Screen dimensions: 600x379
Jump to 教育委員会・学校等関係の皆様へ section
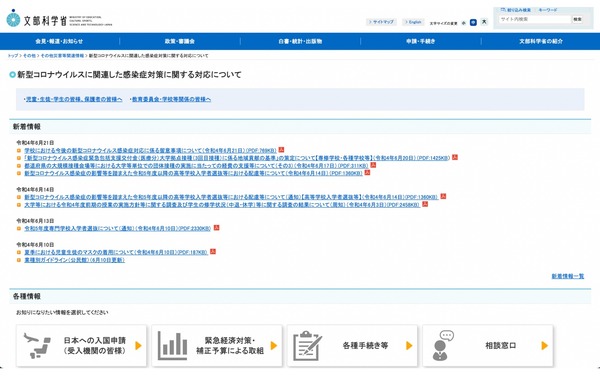(x=171, y=99)
